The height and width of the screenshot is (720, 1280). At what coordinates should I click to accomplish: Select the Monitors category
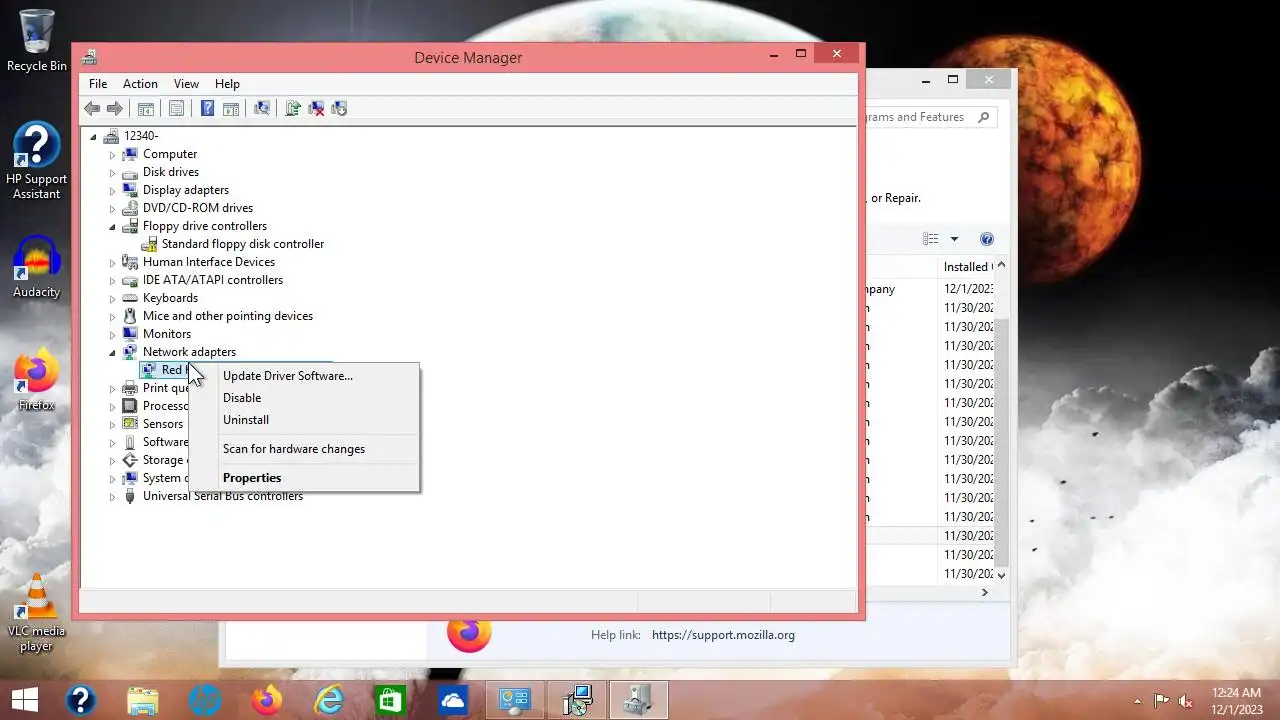pos(166,334)
